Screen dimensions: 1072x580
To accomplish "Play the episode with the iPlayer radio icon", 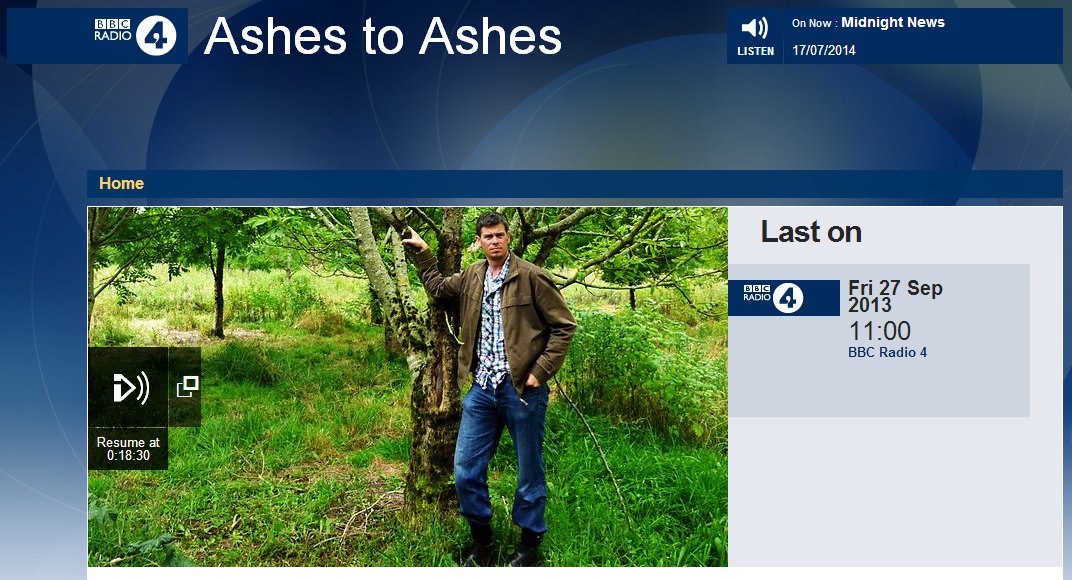I will pos(129,388).
